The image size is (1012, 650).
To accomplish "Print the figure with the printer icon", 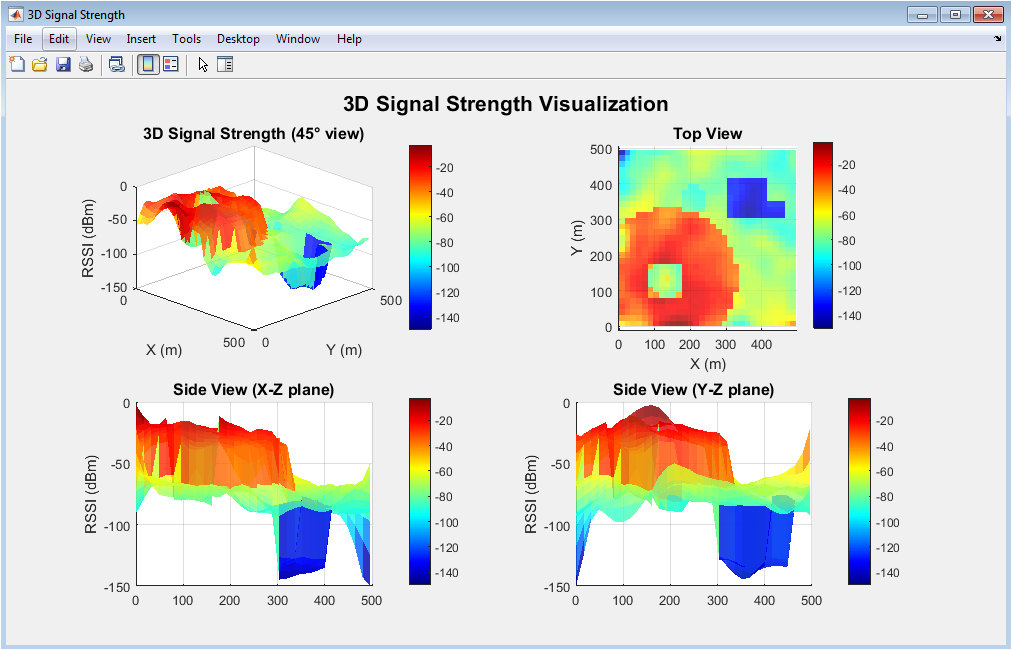I will coord(86,65).
